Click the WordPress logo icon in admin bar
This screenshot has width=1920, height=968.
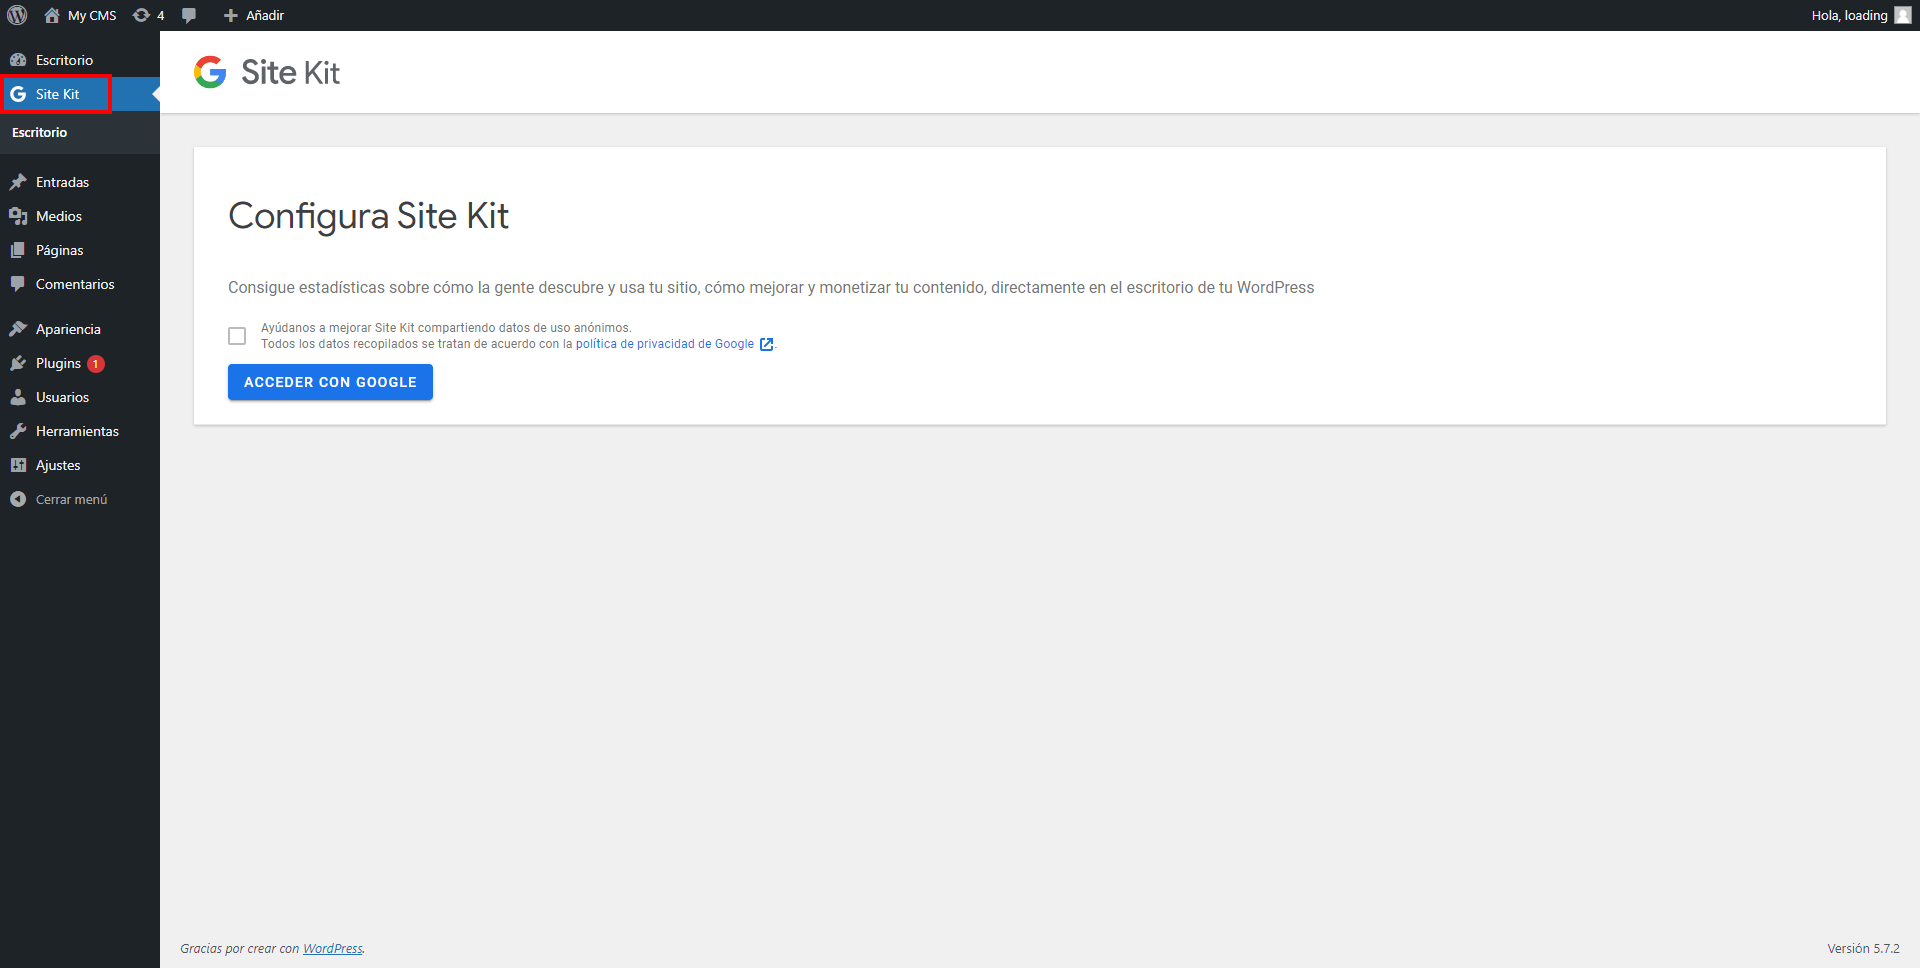pos(17,15)
